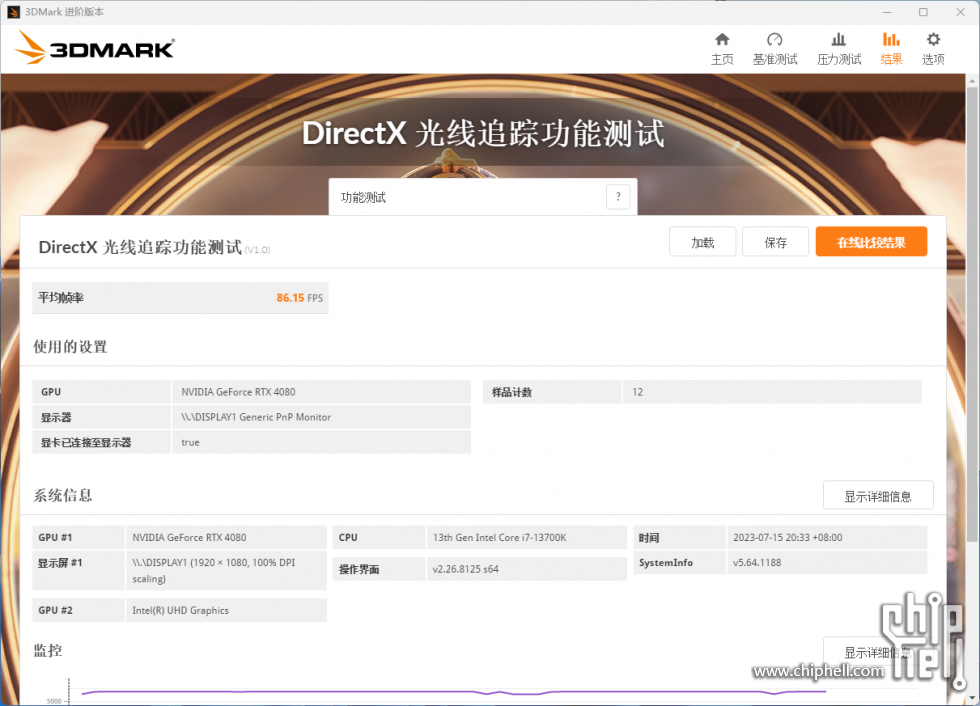The width and height of the screenshot is (980, 706).
Task: Click the 样品计数 value 12
Action: tap(638, 392)
